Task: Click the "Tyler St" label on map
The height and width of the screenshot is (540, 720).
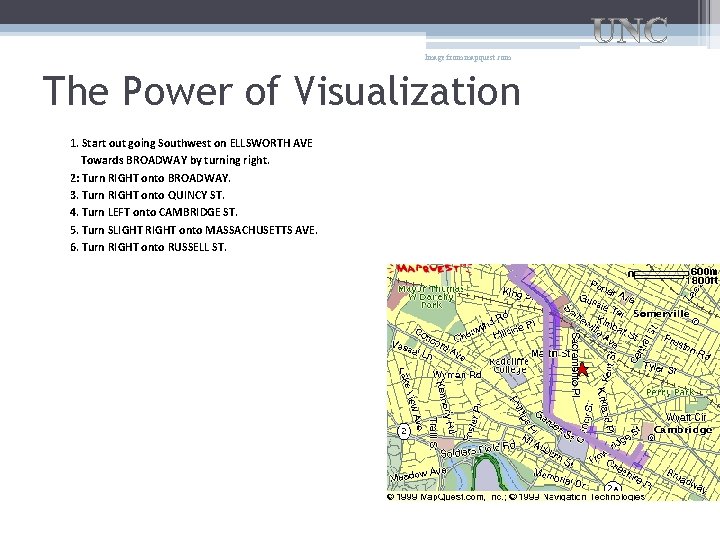Action: click(660, 367)
